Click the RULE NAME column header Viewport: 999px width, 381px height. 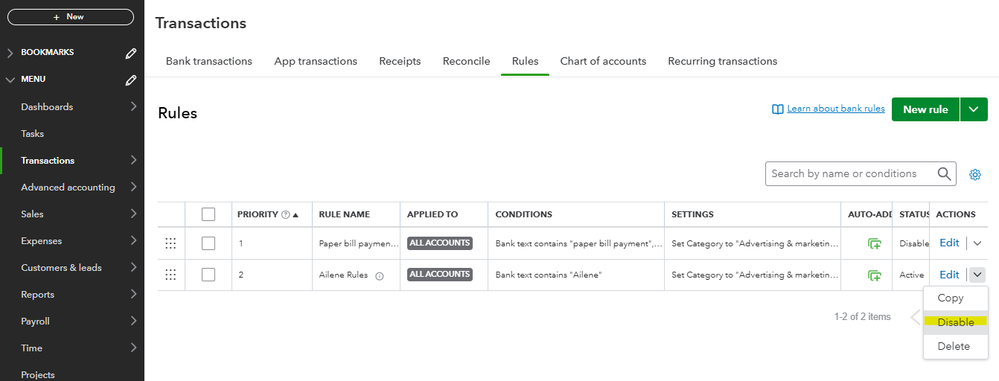(344, 215)
